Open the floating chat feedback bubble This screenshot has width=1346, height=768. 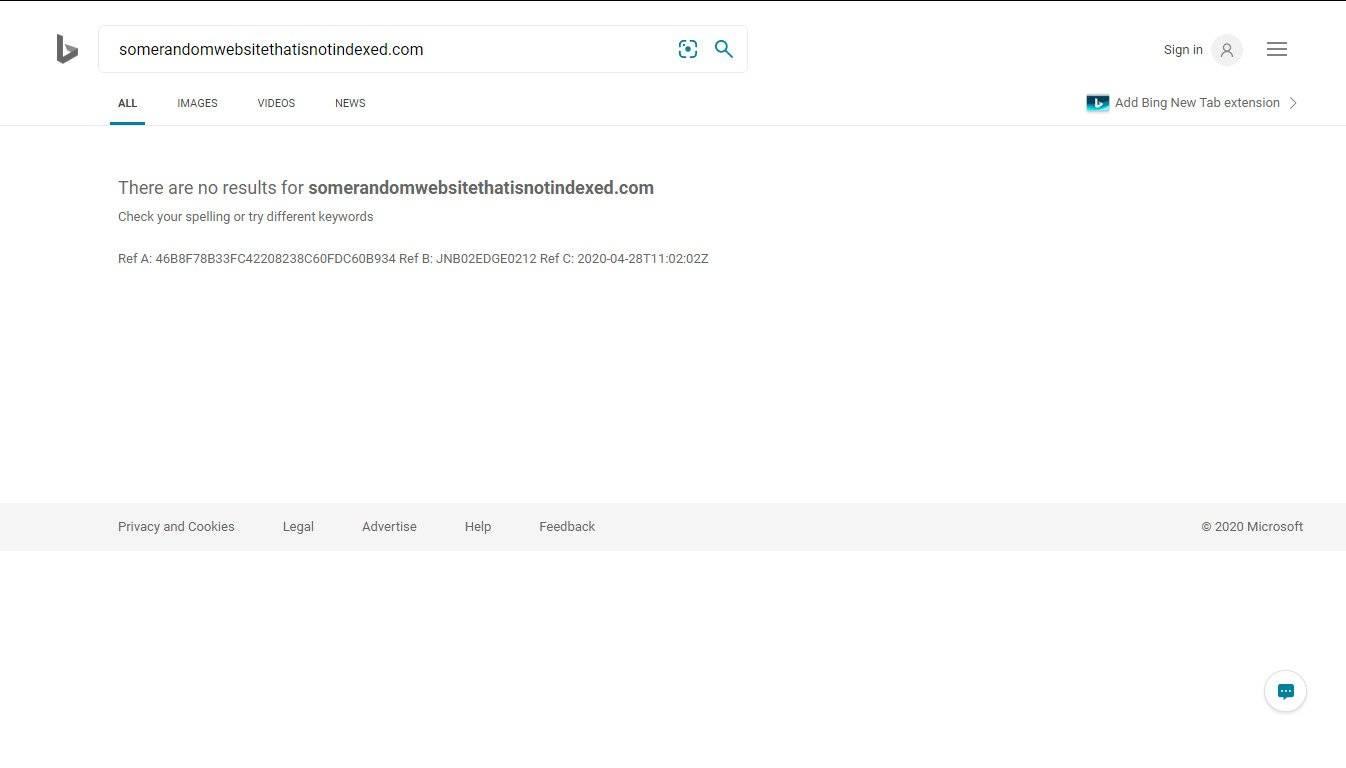(x=1285, y=691)
